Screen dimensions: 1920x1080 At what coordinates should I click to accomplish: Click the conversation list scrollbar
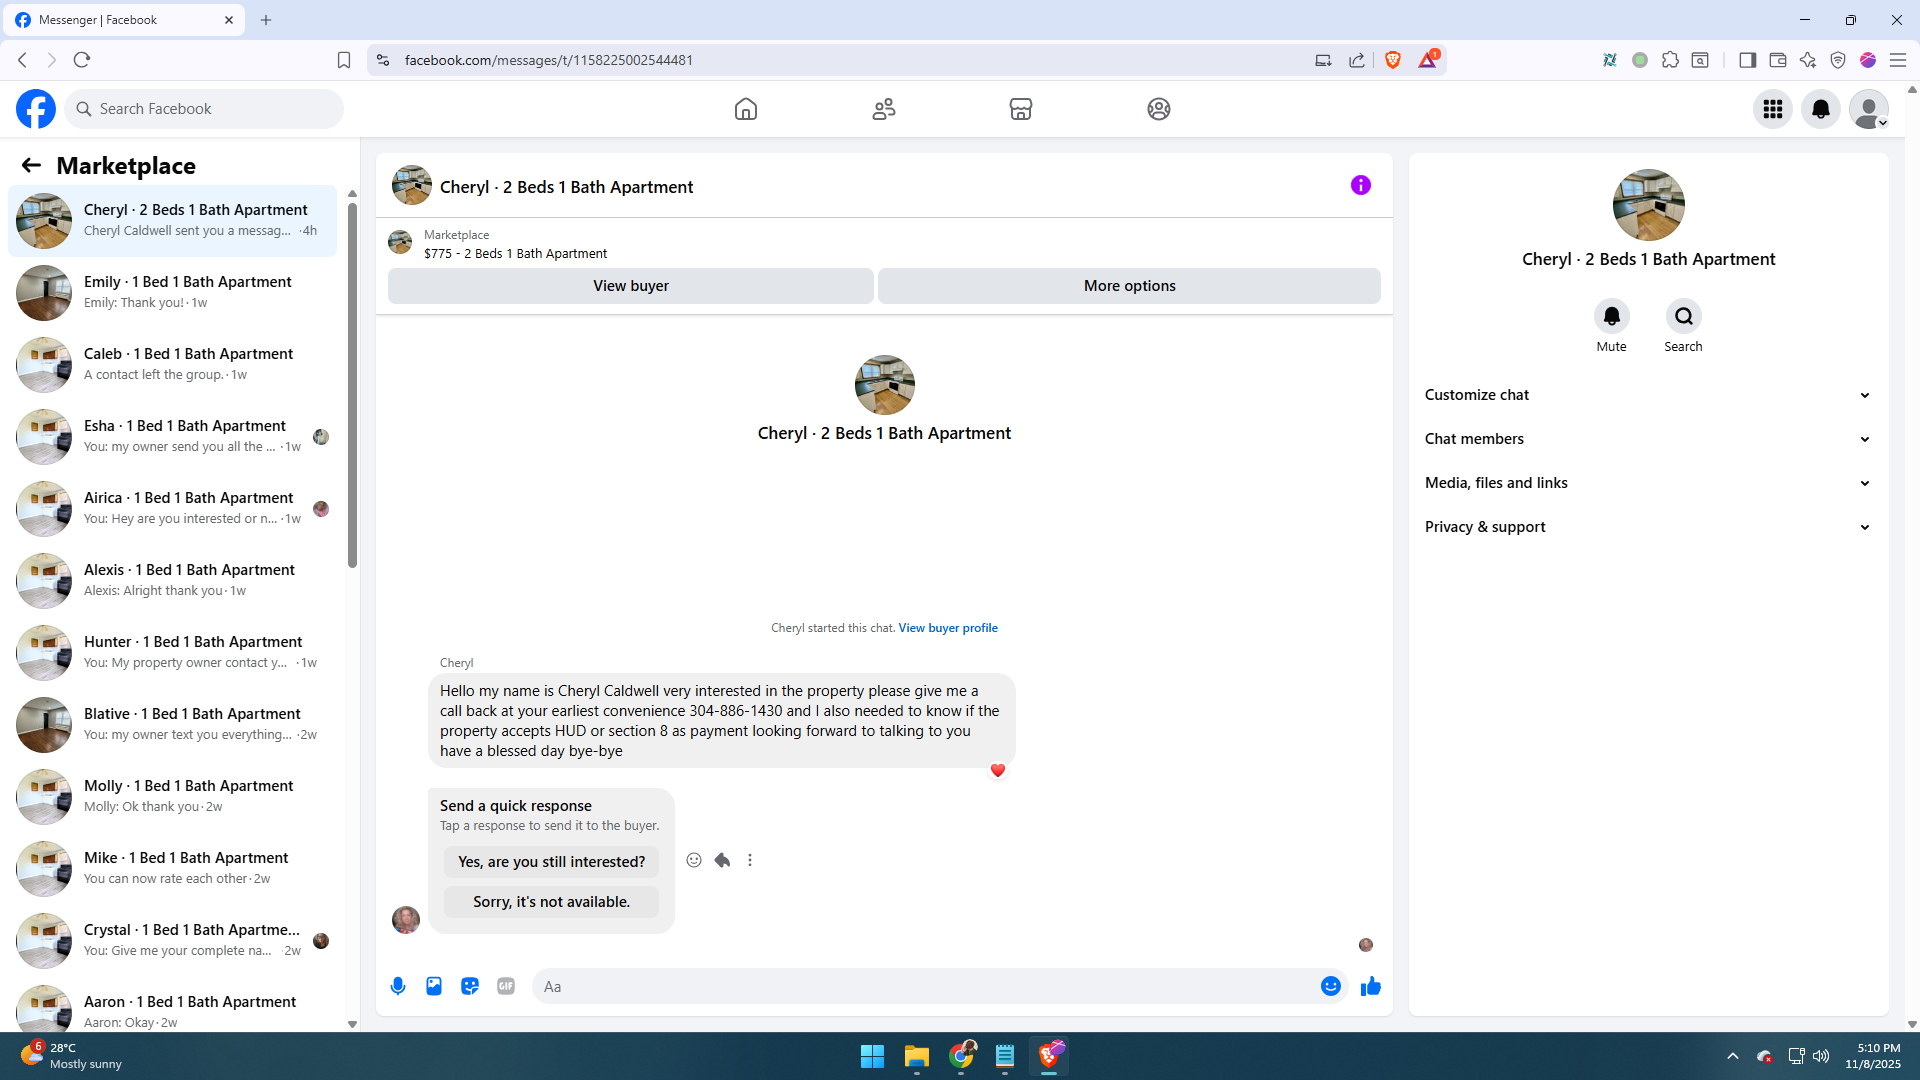(x=352, y=385)
